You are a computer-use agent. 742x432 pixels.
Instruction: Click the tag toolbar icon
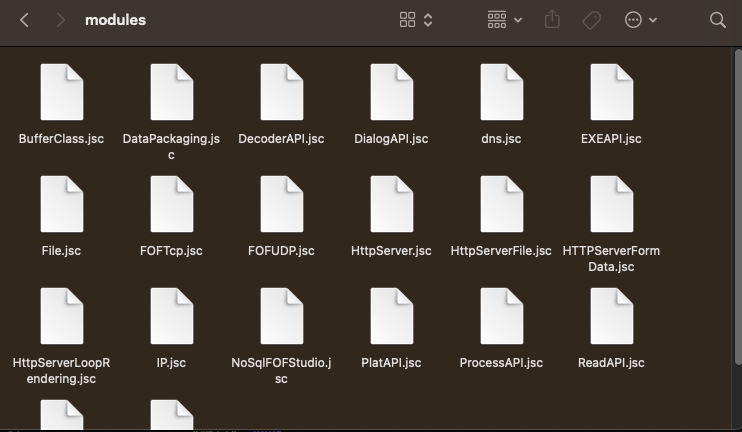point(592,20)
